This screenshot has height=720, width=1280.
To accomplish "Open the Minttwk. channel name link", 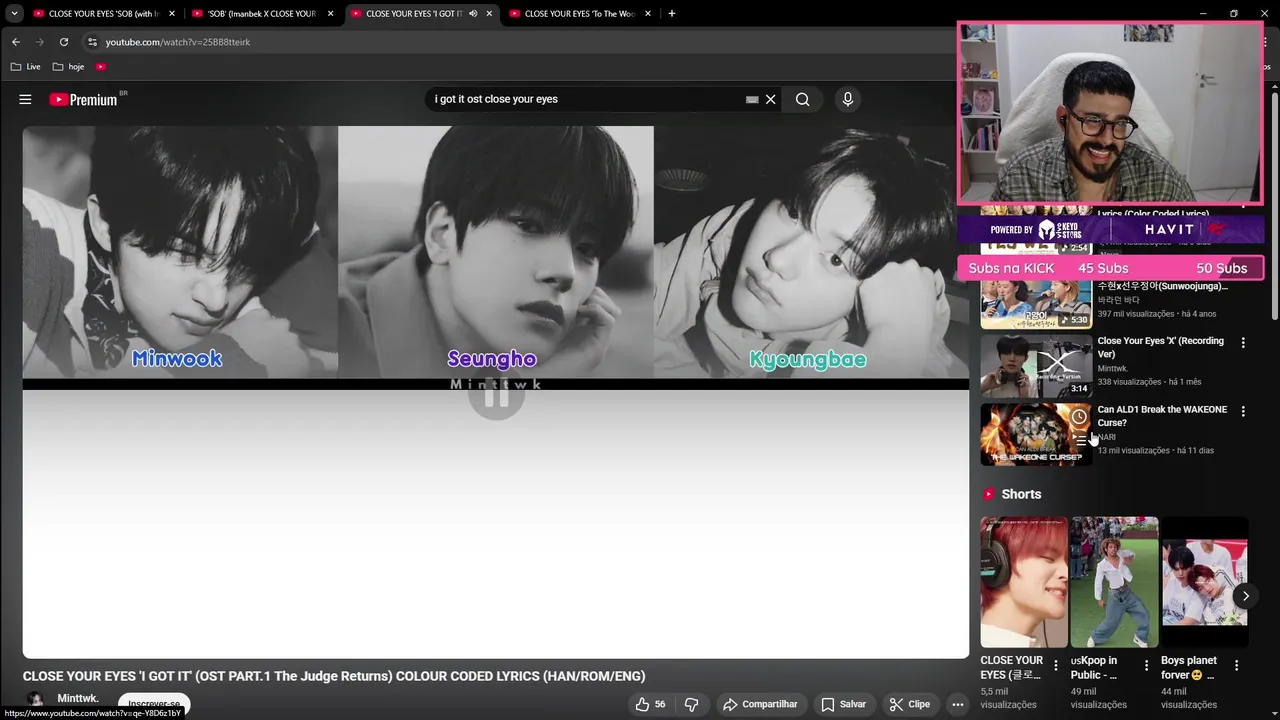I will click(78, 698).
